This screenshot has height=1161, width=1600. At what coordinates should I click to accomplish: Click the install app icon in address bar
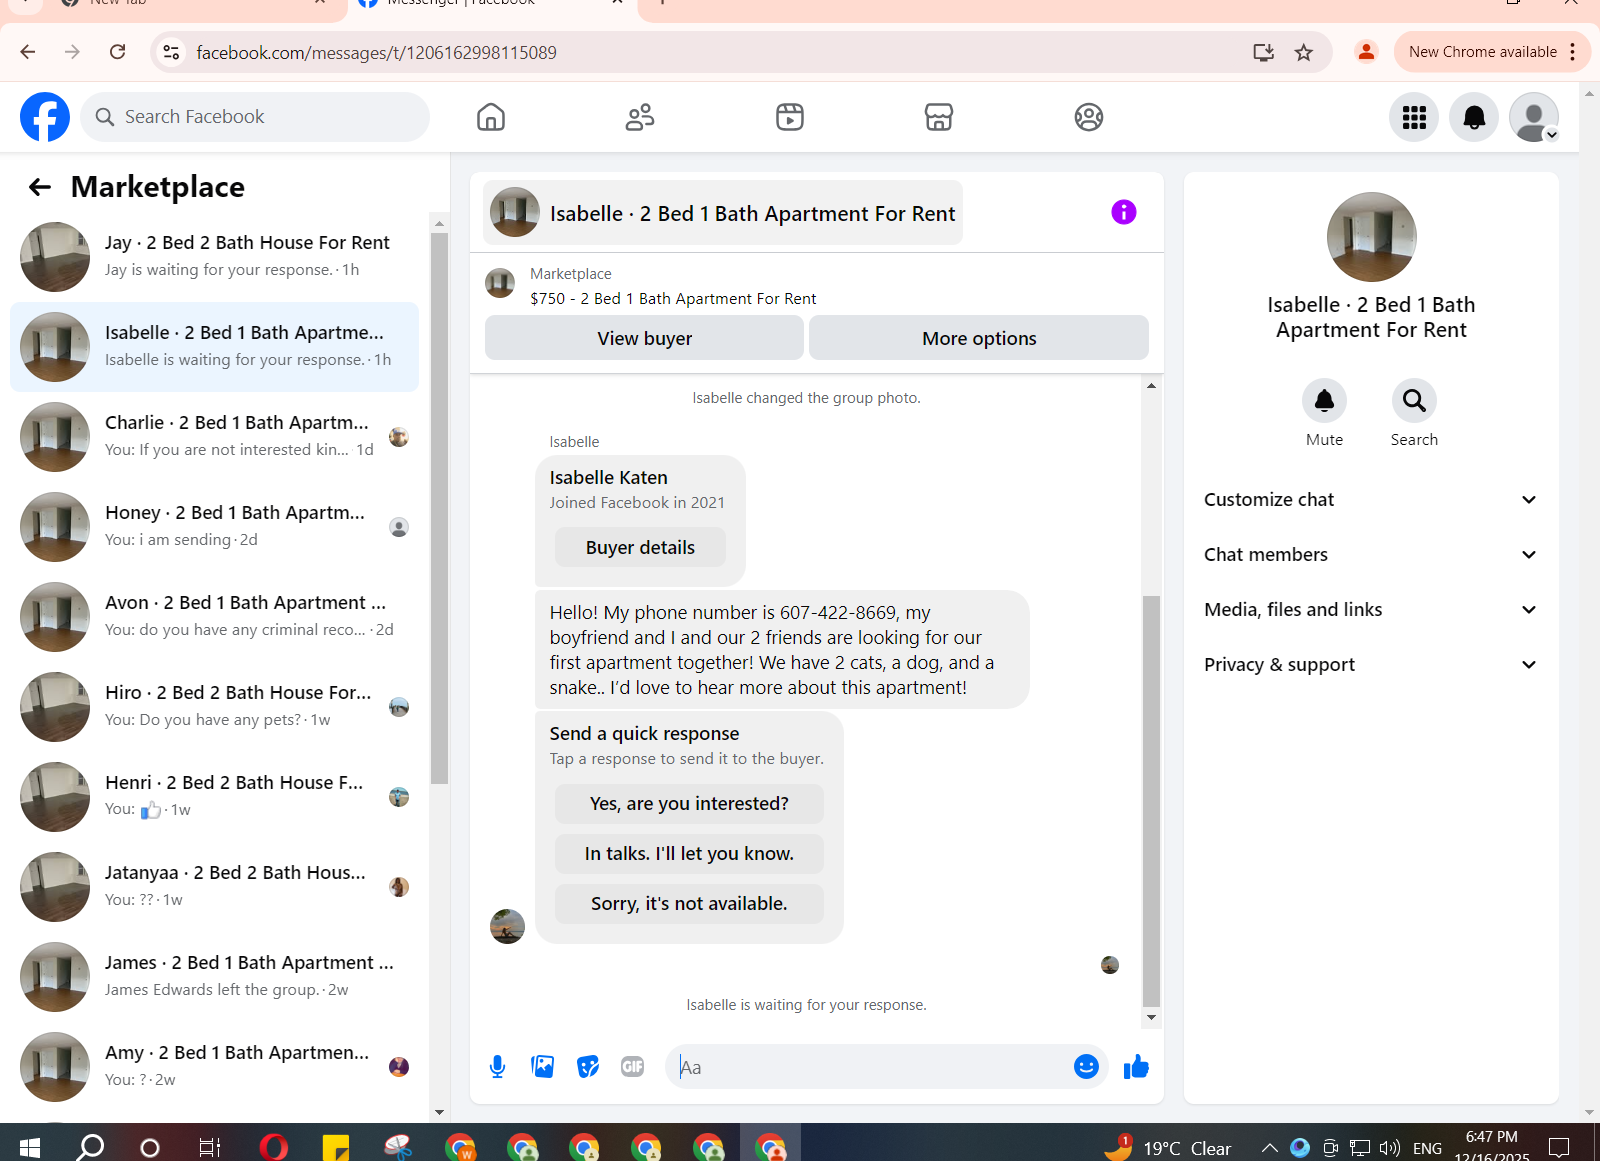1264,52
